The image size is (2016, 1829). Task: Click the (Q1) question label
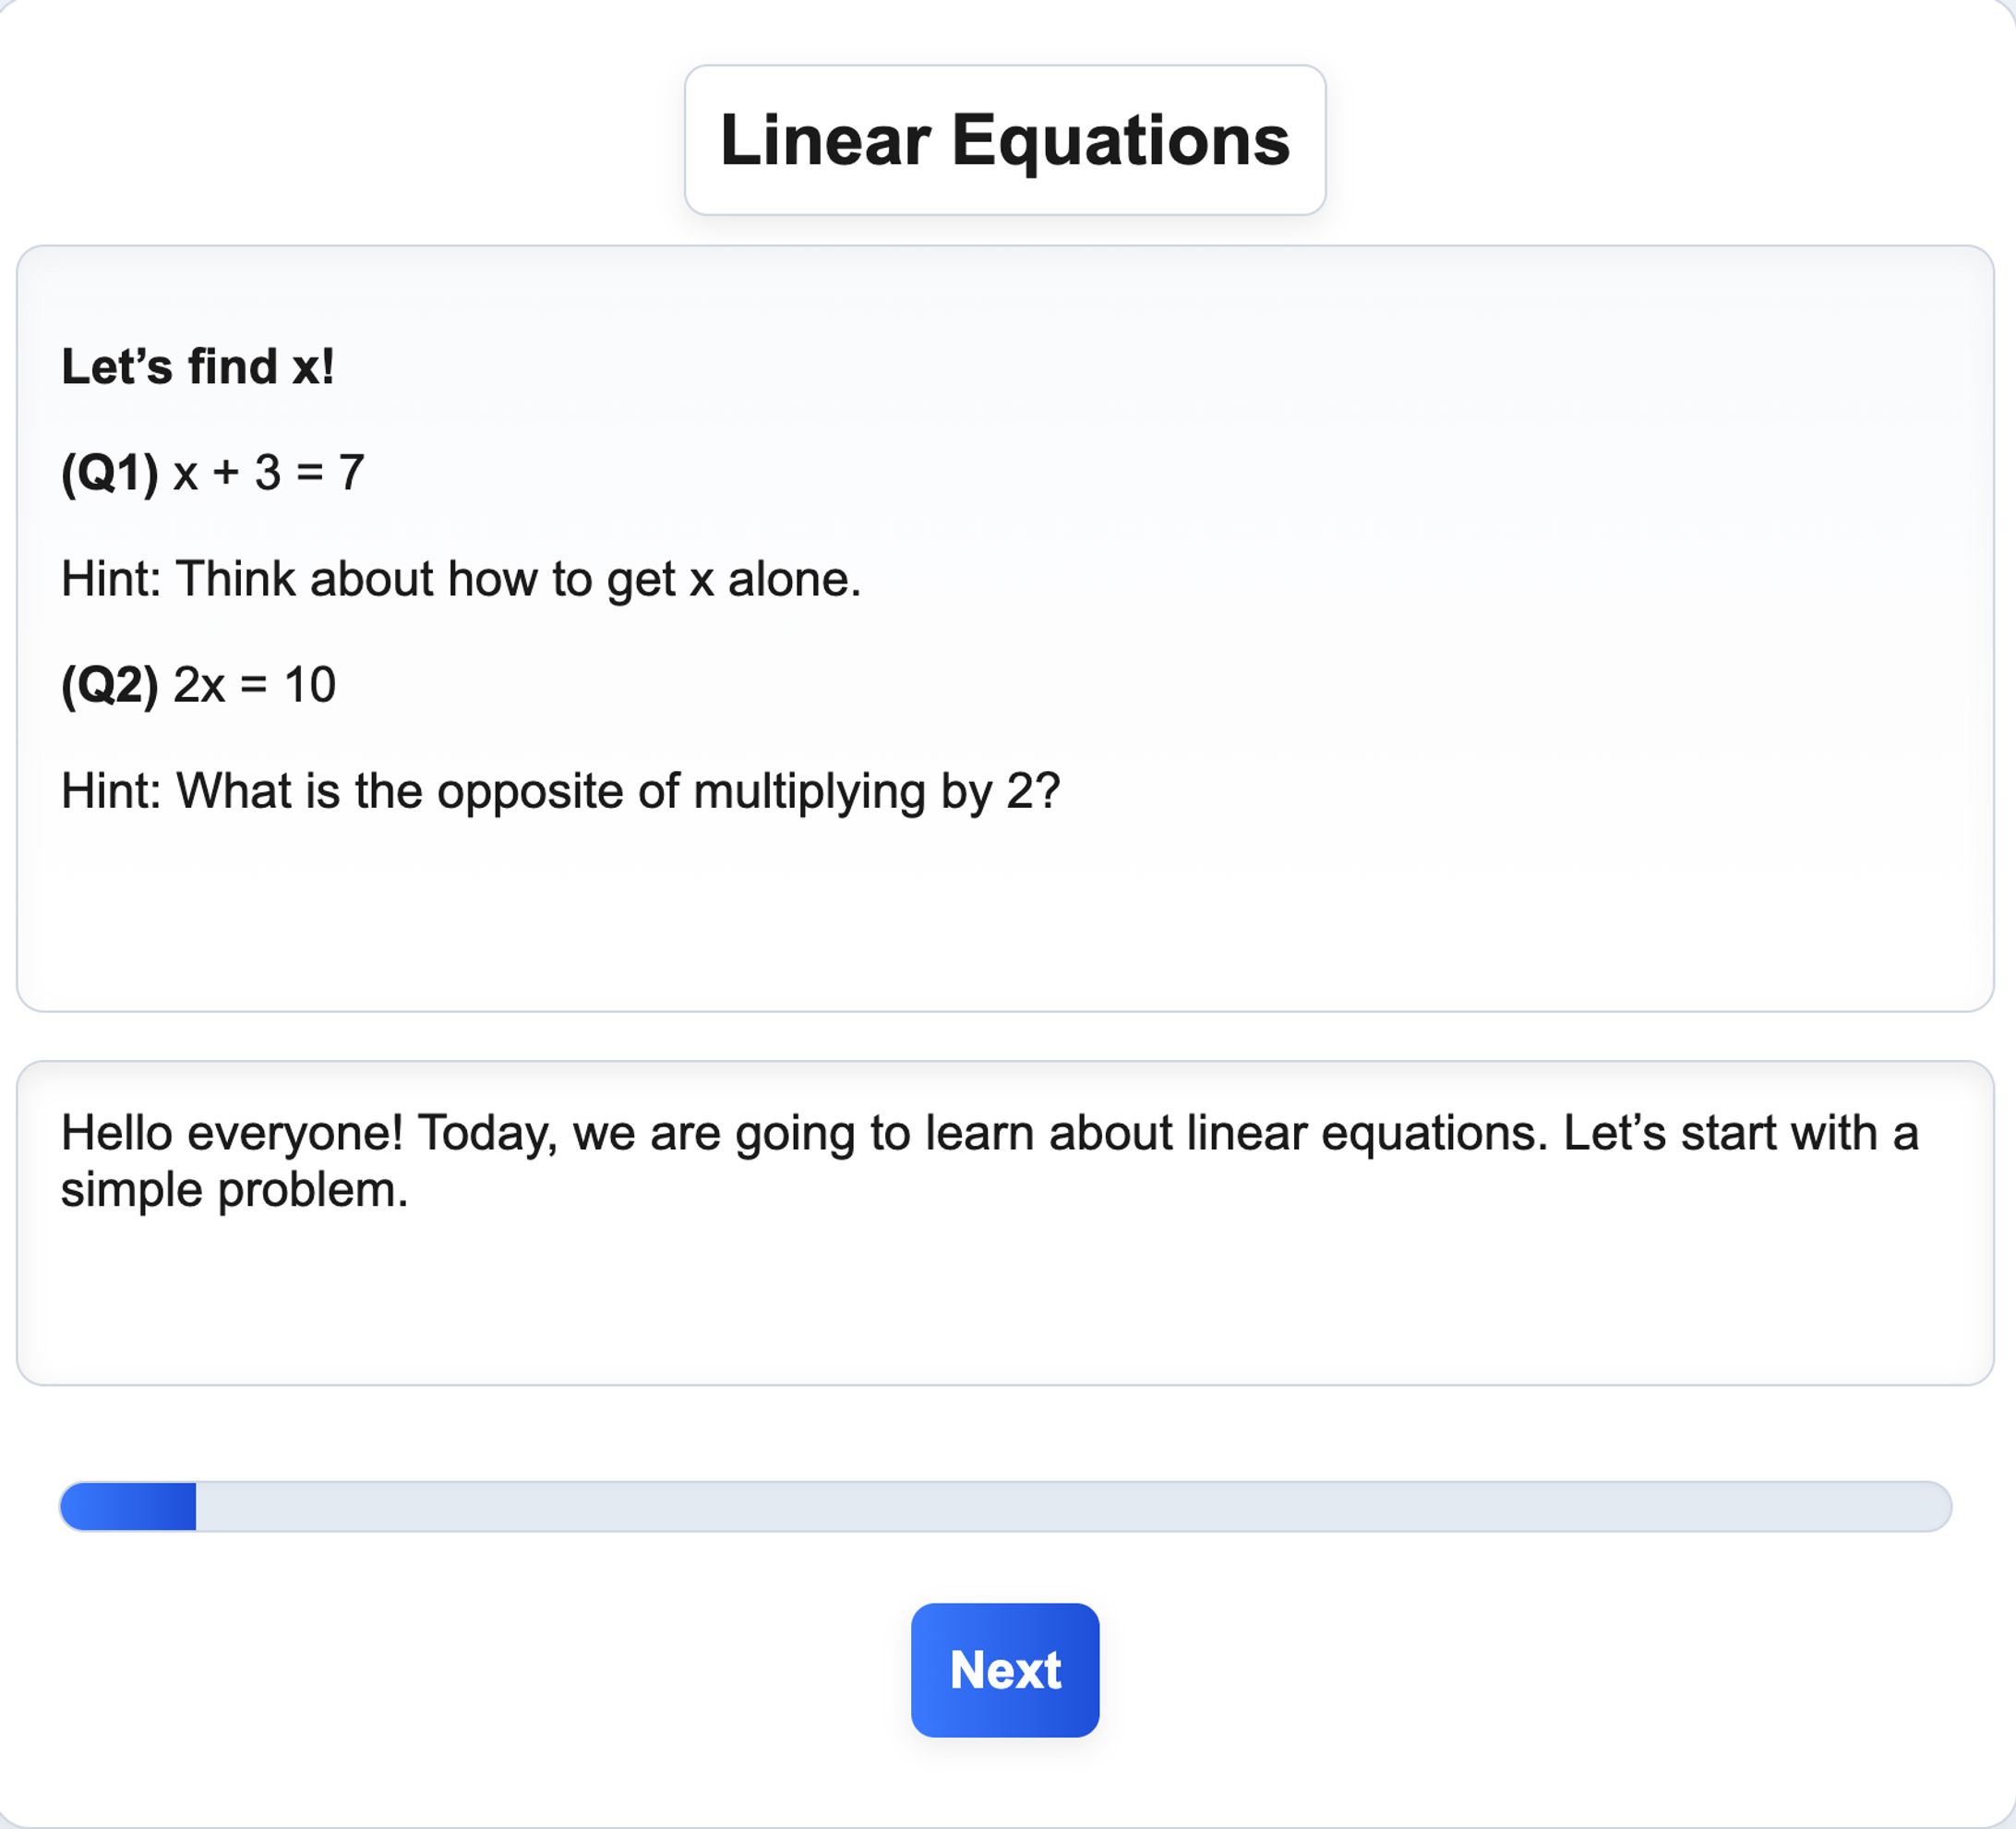[x=110, y=472]
